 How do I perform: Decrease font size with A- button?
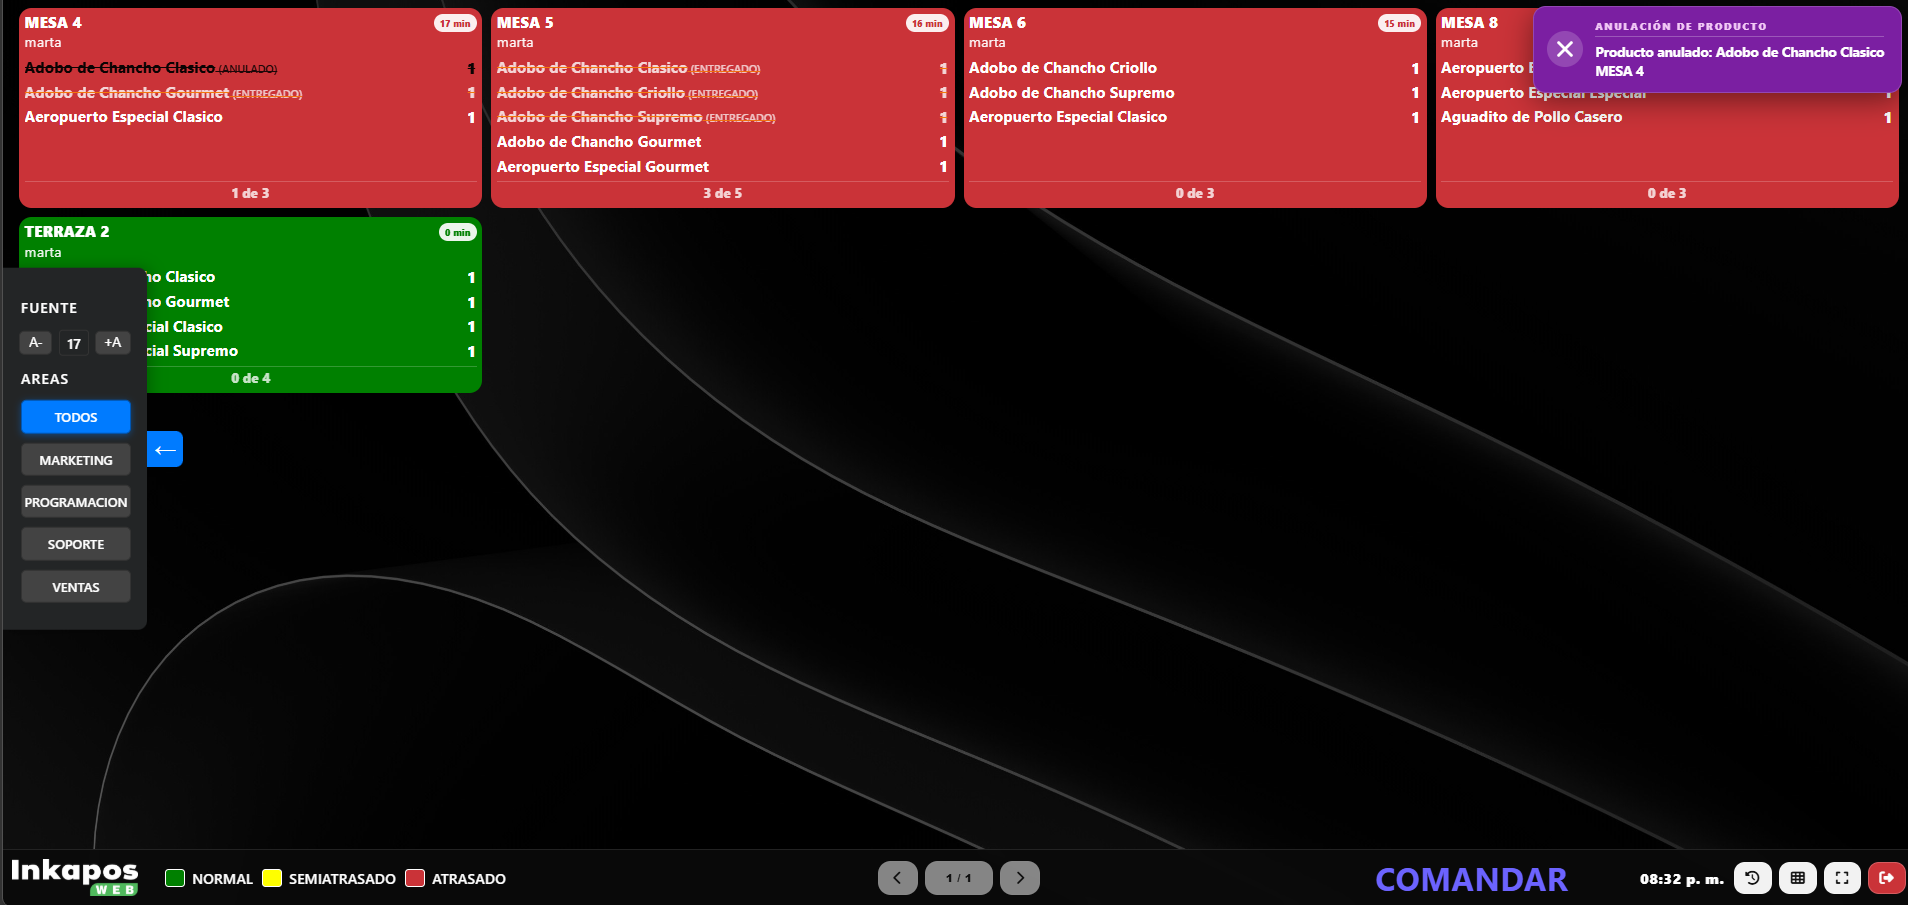(x=35, y=343)
